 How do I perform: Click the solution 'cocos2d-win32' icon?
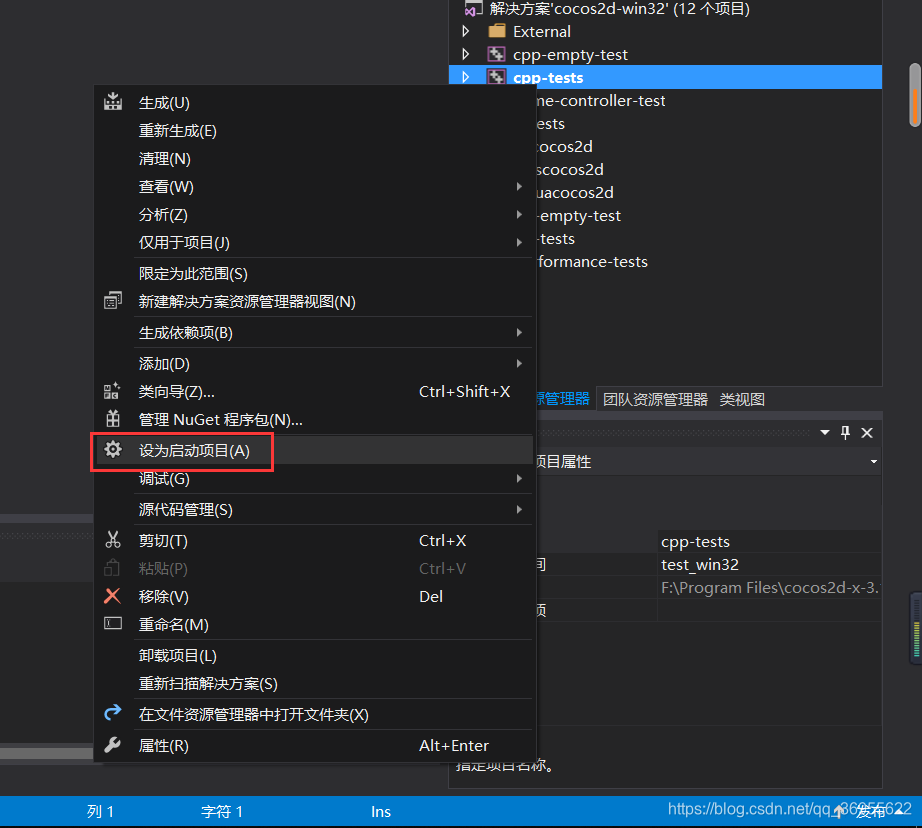(x=471, y=9)
